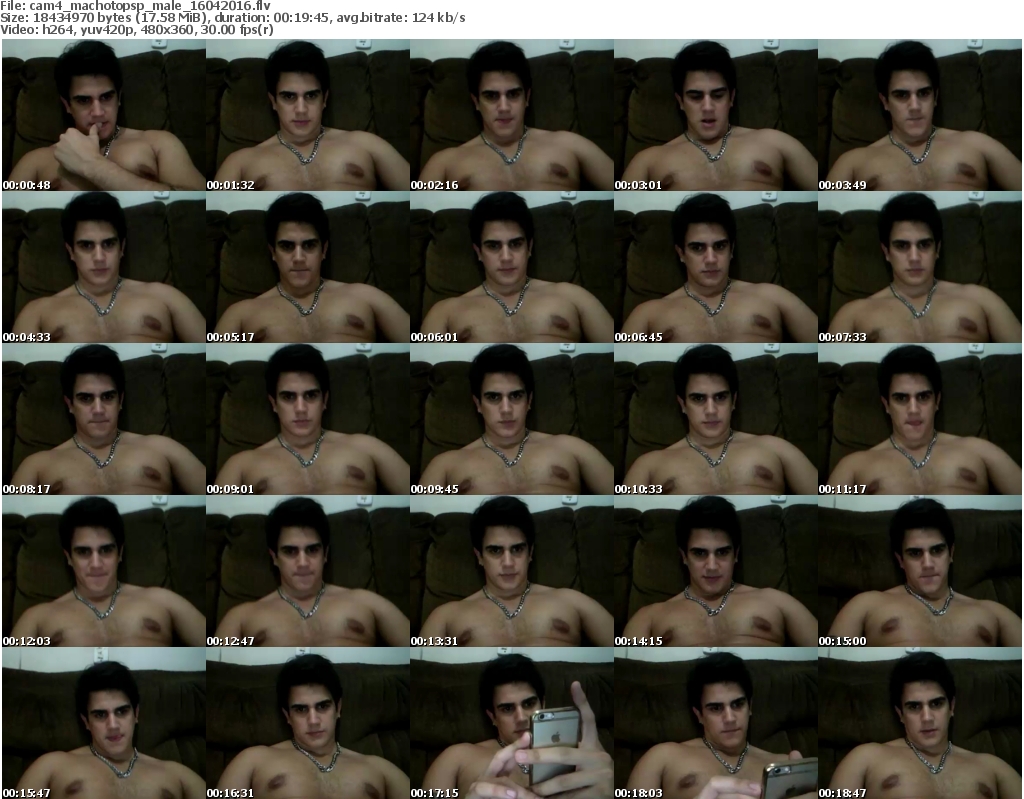The height and width of the screenshot is (799, 1024).
Task: Select the thumbnail frame at 00:03:49
Action: click(x=920, y=115)
